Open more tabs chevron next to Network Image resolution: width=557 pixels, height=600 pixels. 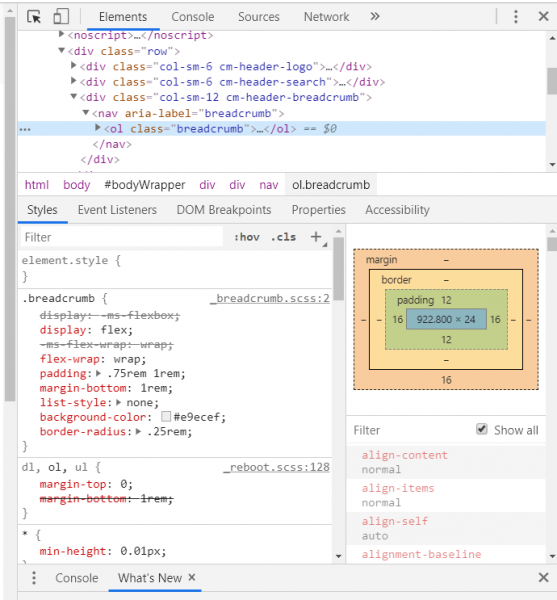(375, 16)
